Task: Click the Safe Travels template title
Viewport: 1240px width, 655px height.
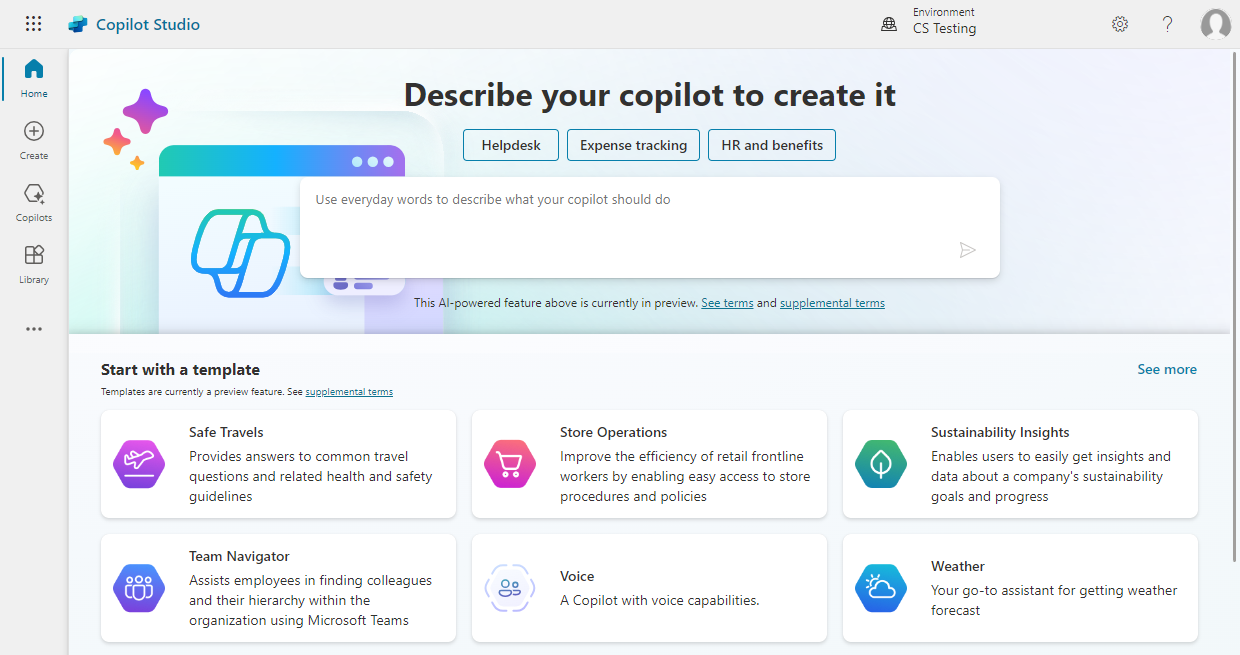Action: tap(226, 432)
